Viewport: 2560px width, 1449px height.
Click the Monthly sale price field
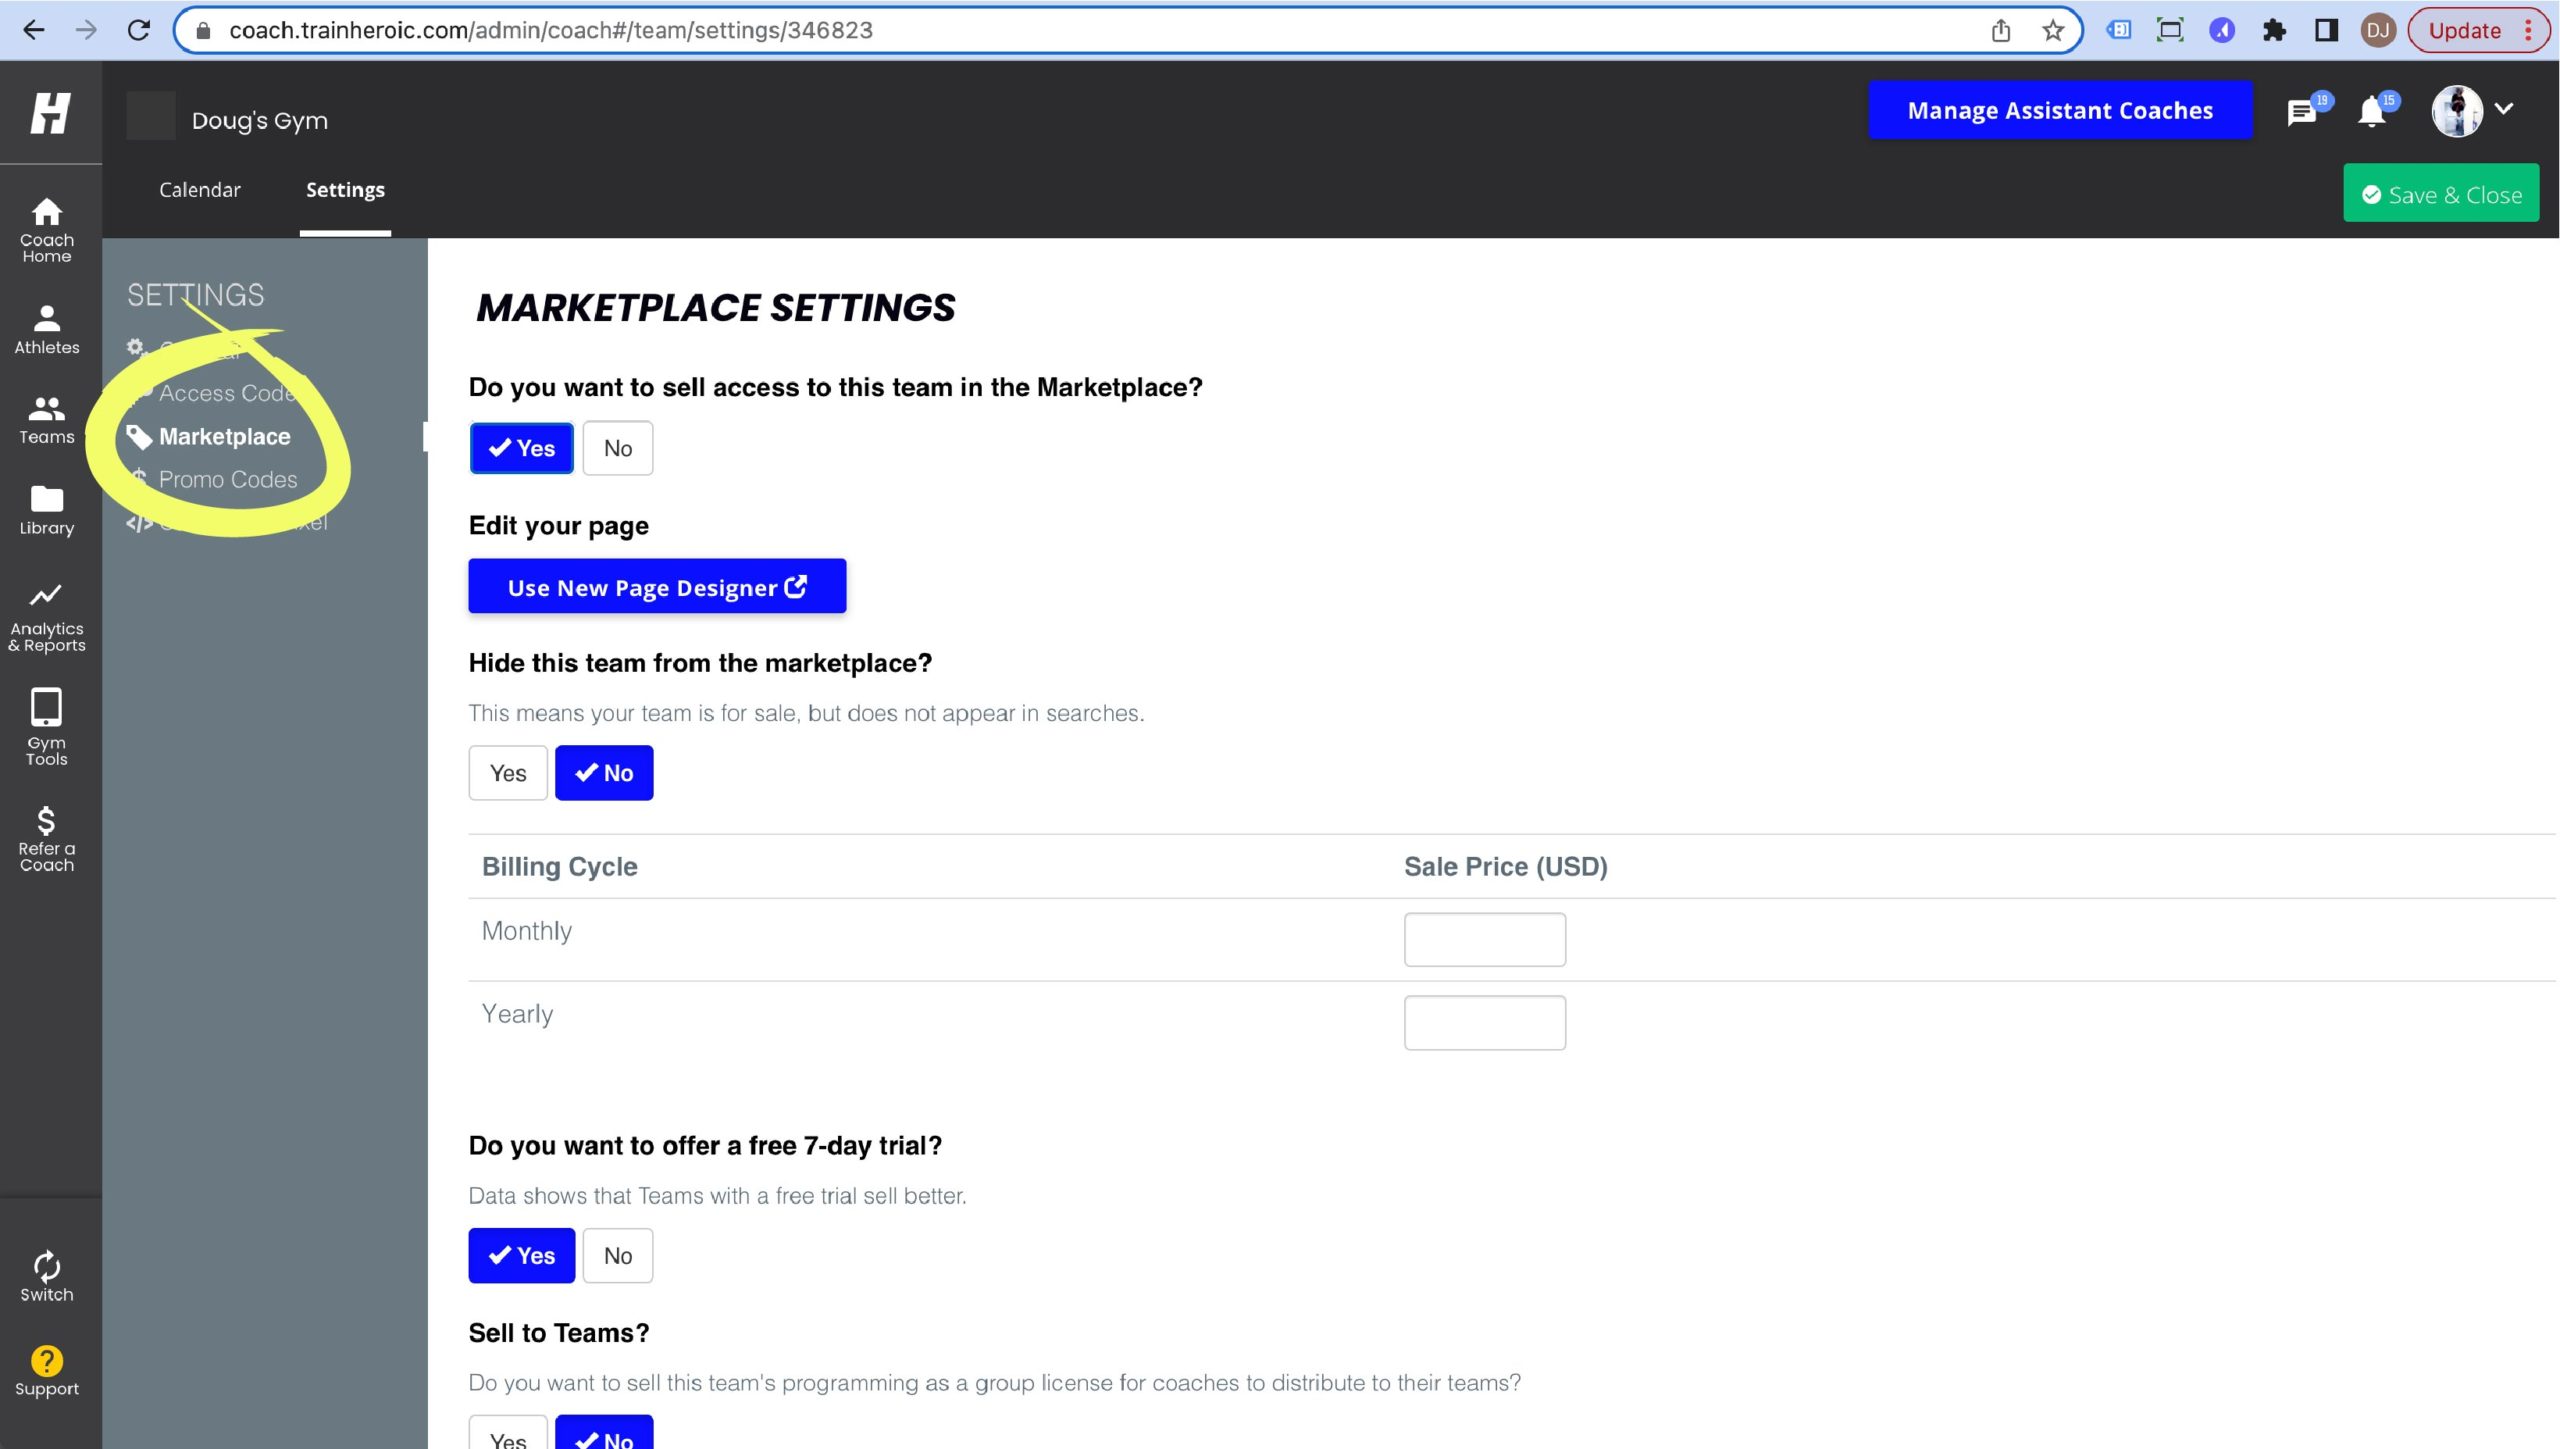click(1484, 939)
